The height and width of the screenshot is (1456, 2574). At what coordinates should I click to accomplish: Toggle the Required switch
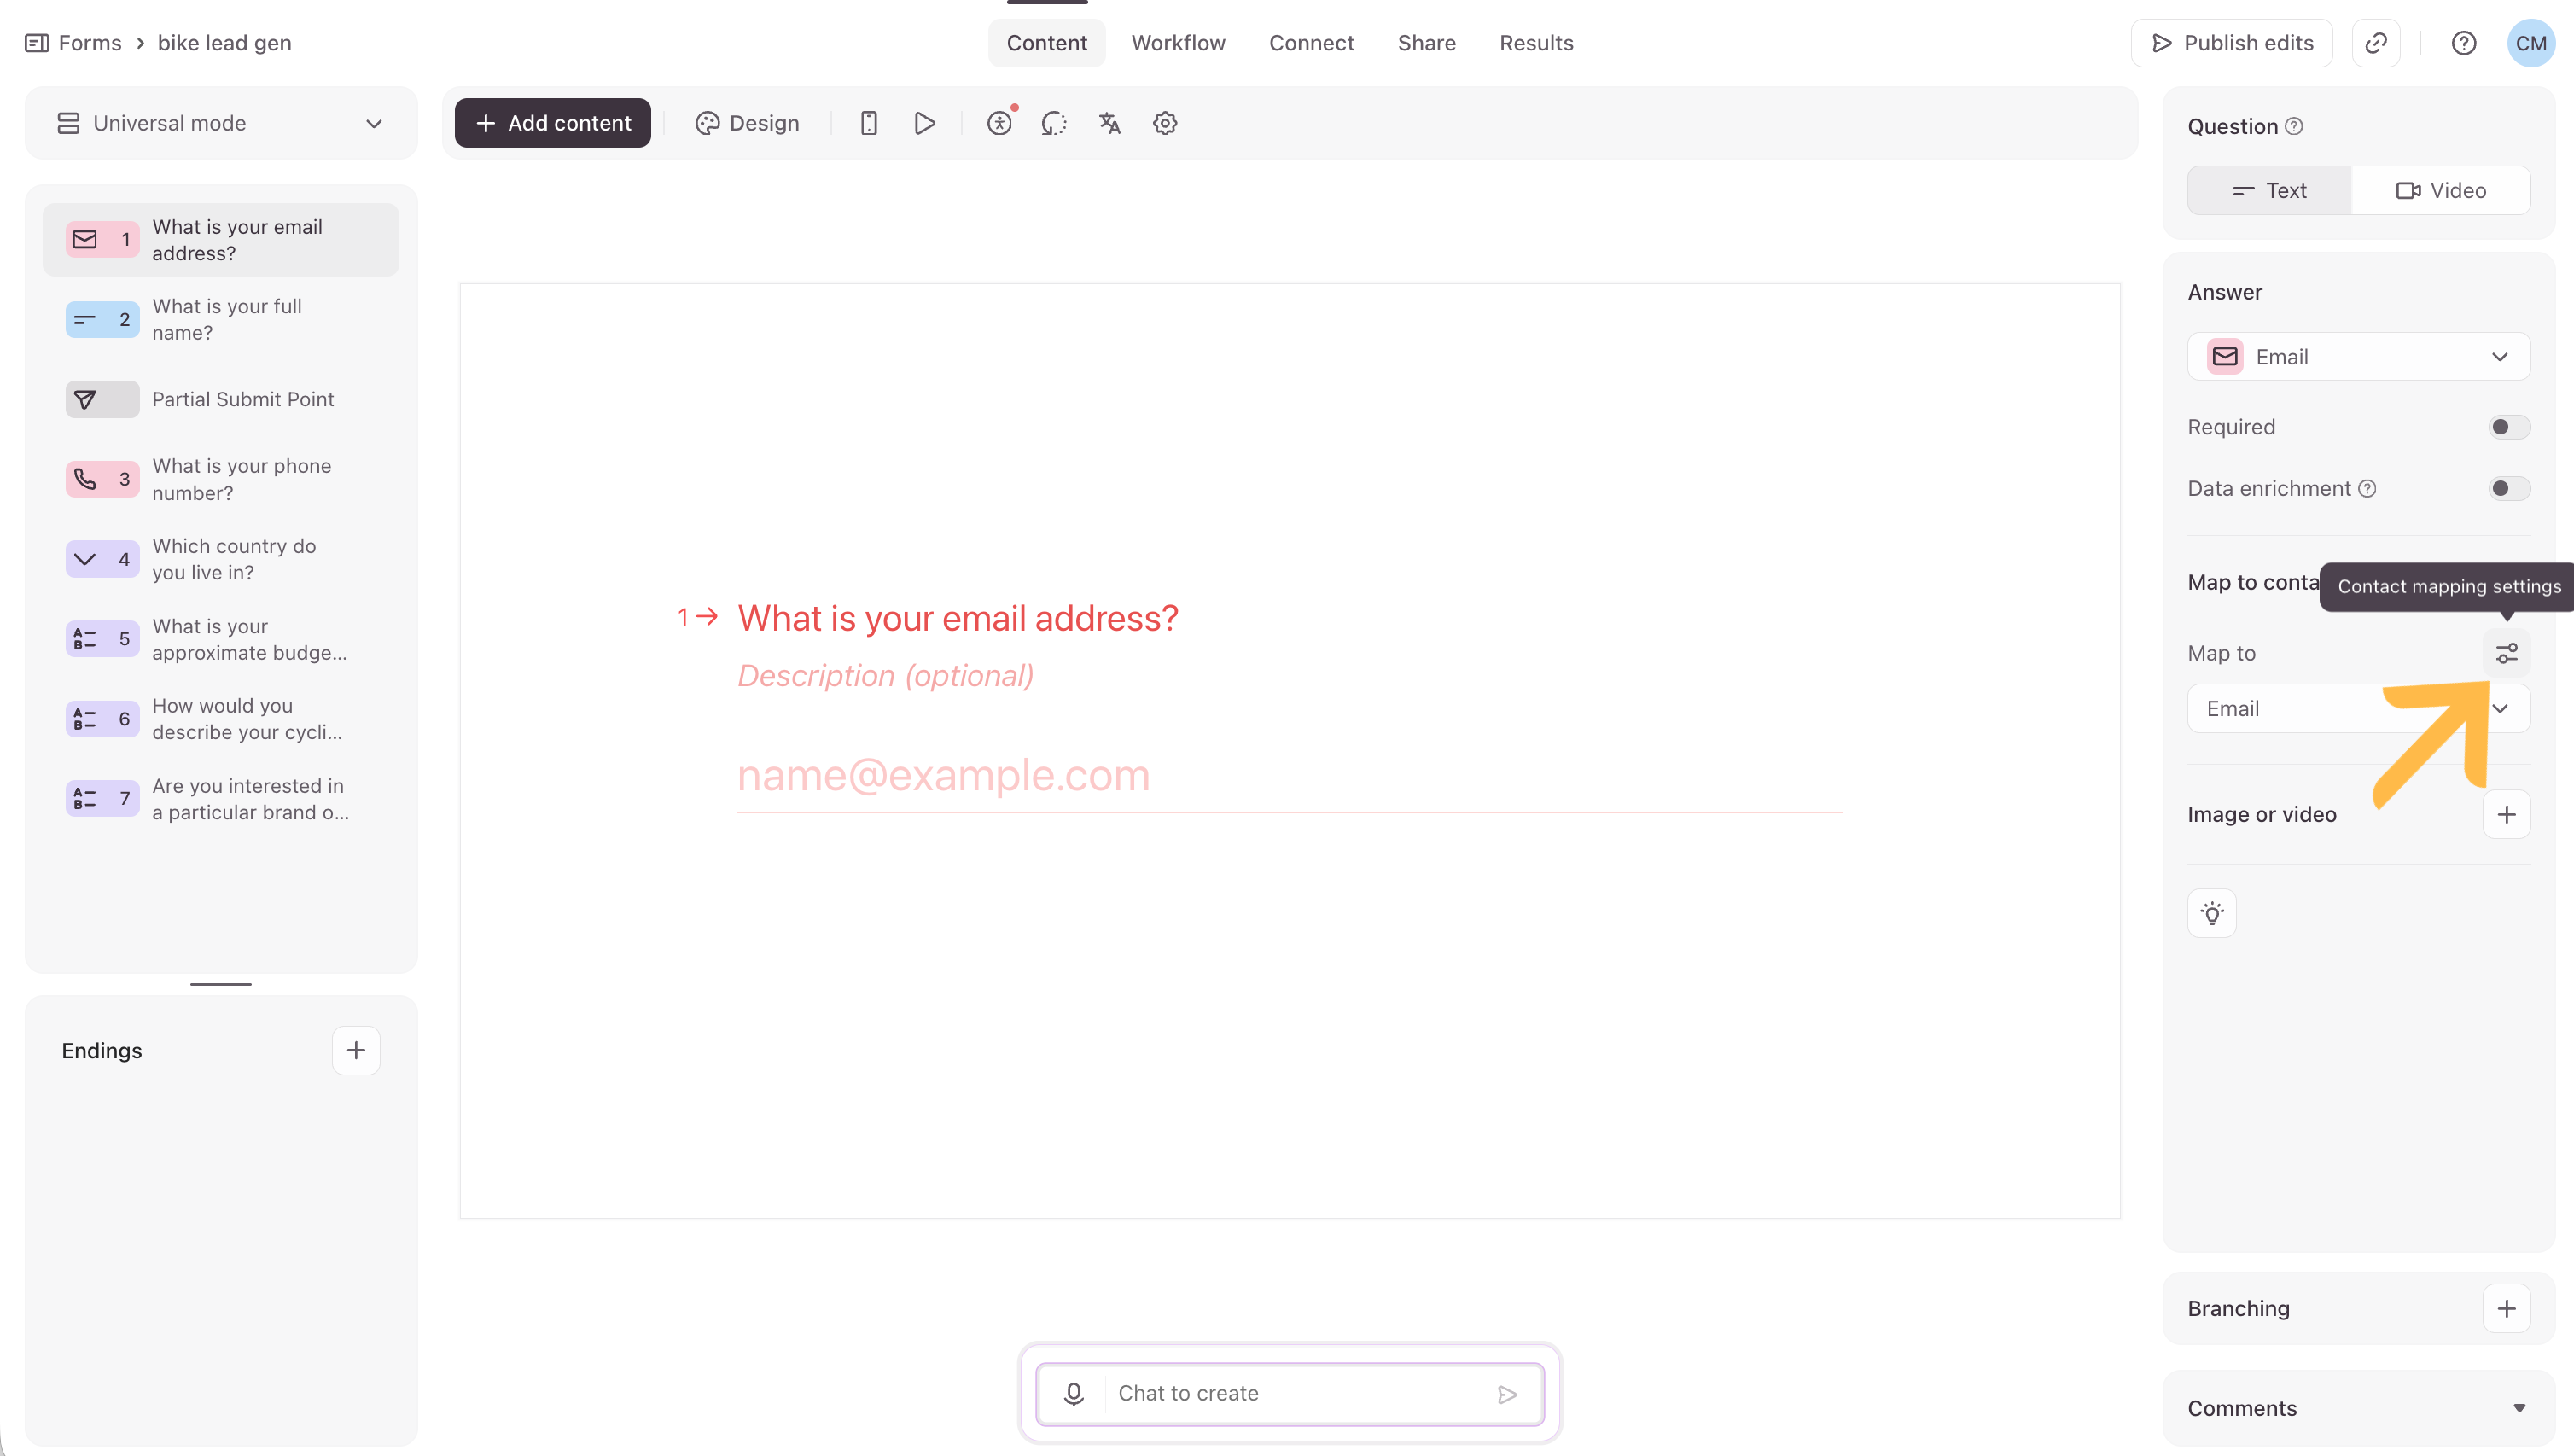(x=2508, y=427)
